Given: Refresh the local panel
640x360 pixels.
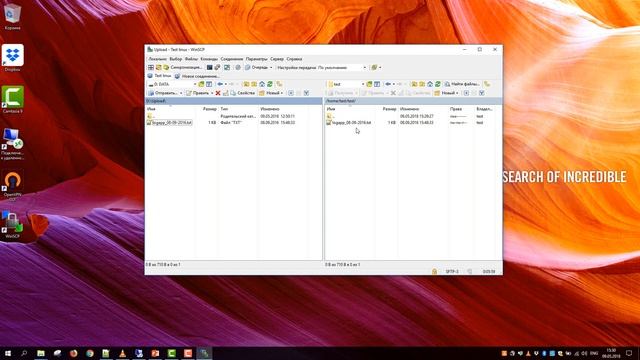Looking at the screenshot, I should coord(270,84).
